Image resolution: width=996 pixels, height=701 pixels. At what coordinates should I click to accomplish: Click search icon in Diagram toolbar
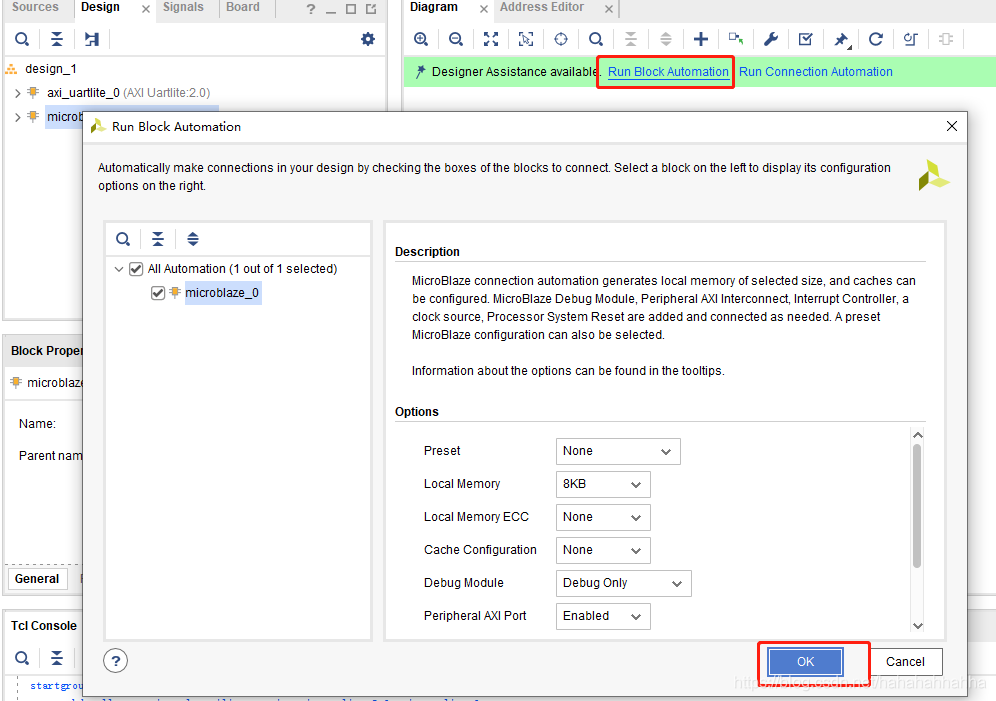click(596, 39)
